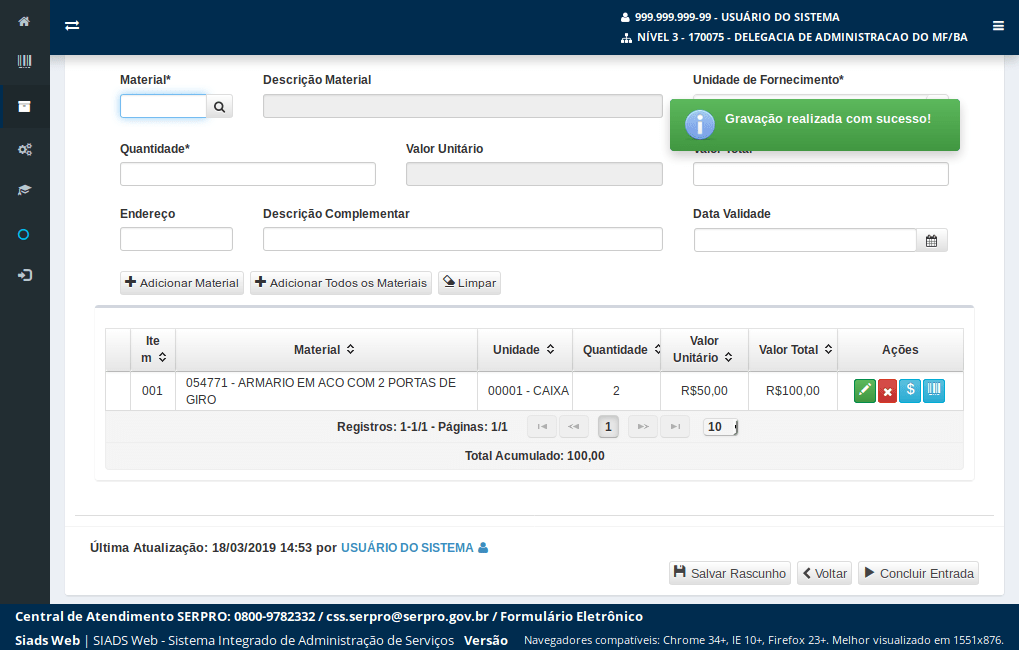Image resolution: width=1019 pixels, height=650 pixels.
Task: Delete item 001 with the red X
Action: point(887,391)
